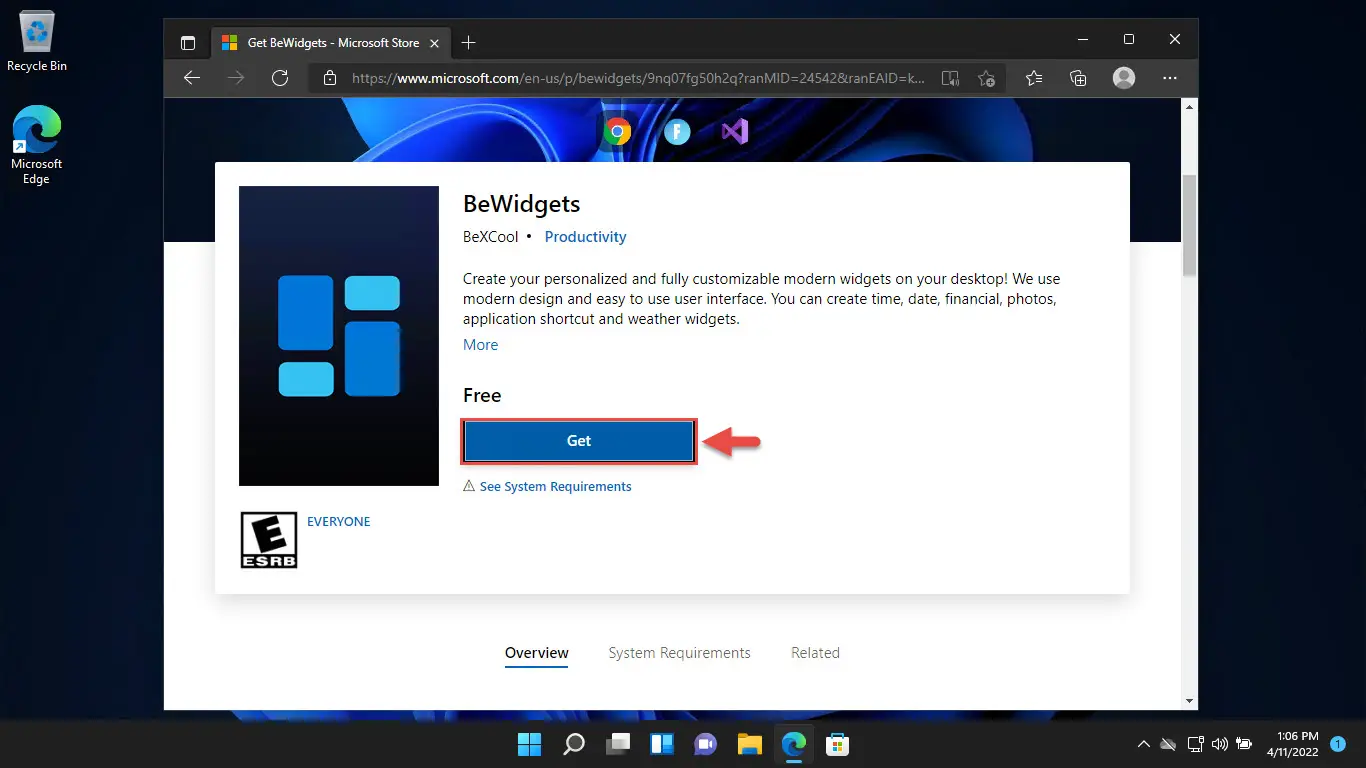Click the lock icon in address bar

[330, 78]
